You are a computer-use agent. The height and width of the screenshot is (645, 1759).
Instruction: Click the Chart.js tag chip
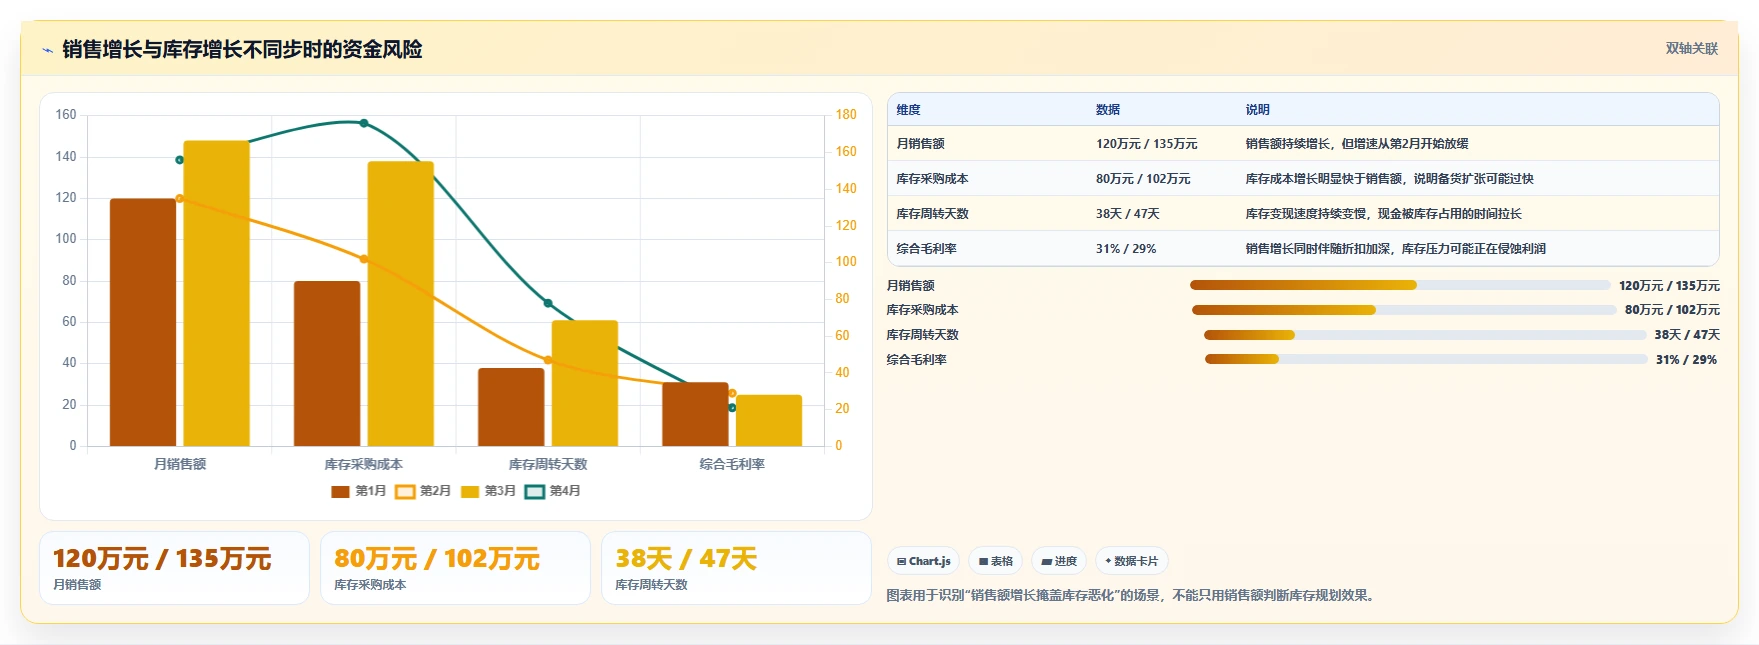923,561
